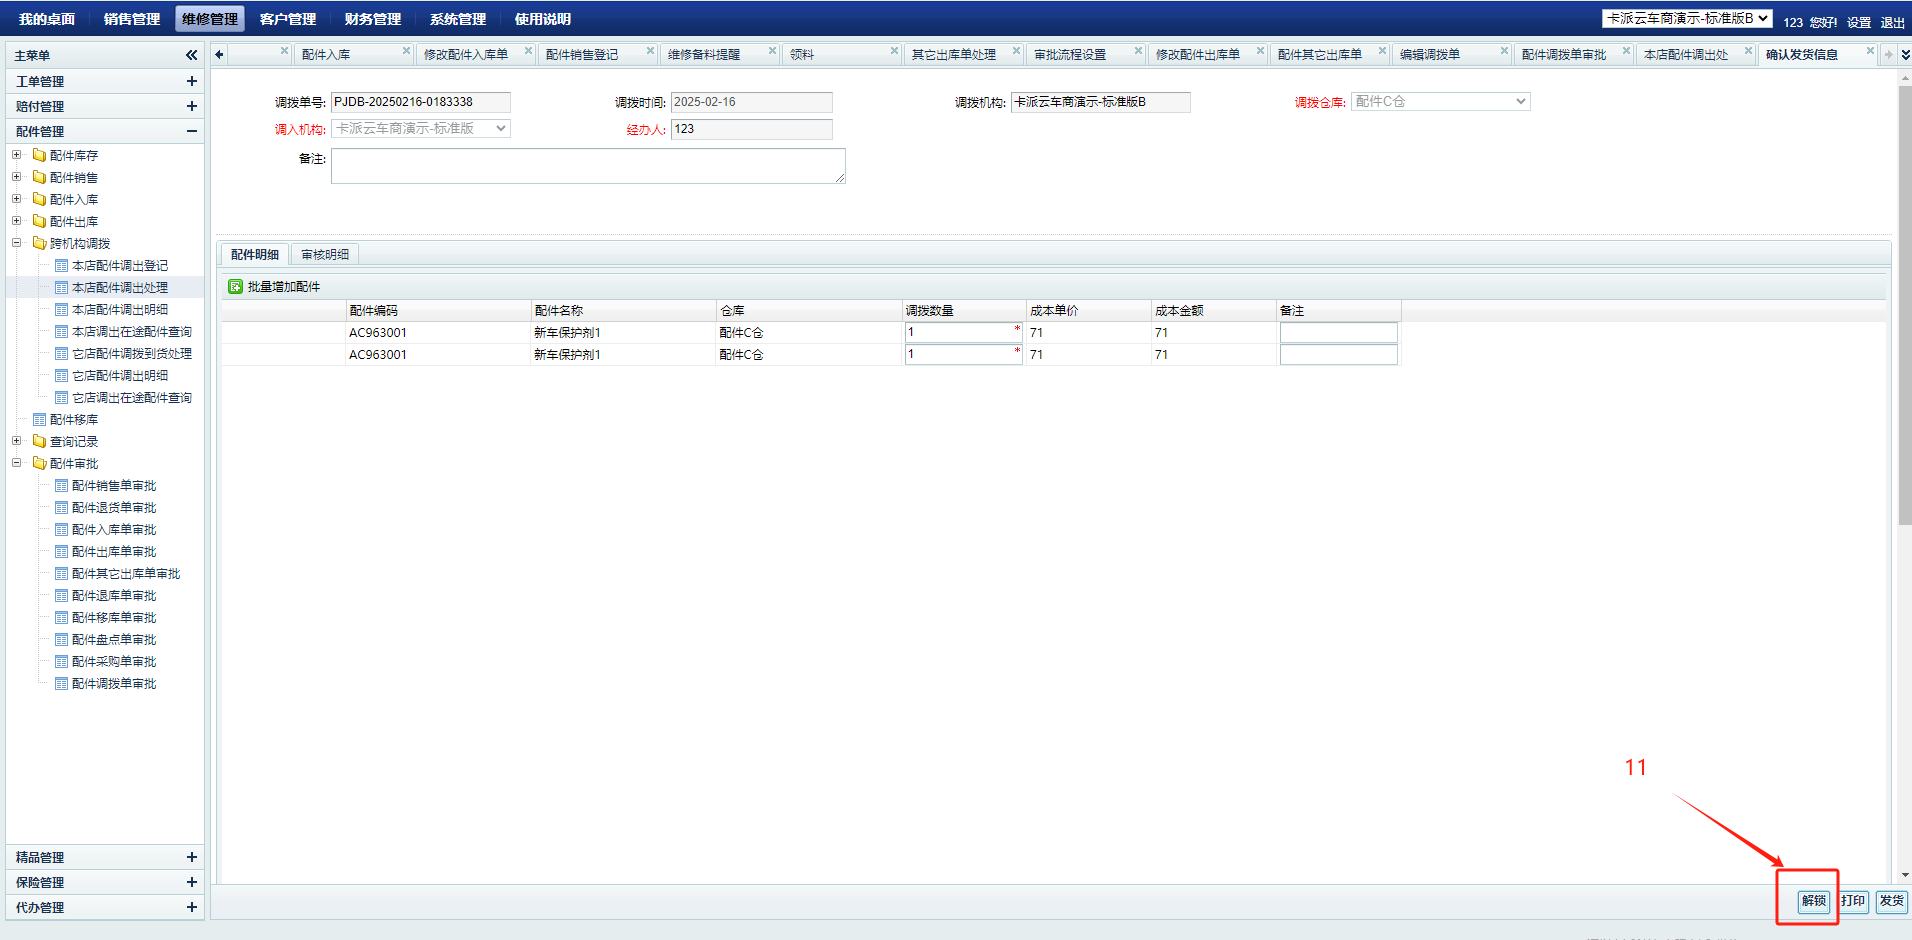Open 配件调拨单审批 in the sidebar tree
1912x940 pixels.
click(x=113, y=684)
